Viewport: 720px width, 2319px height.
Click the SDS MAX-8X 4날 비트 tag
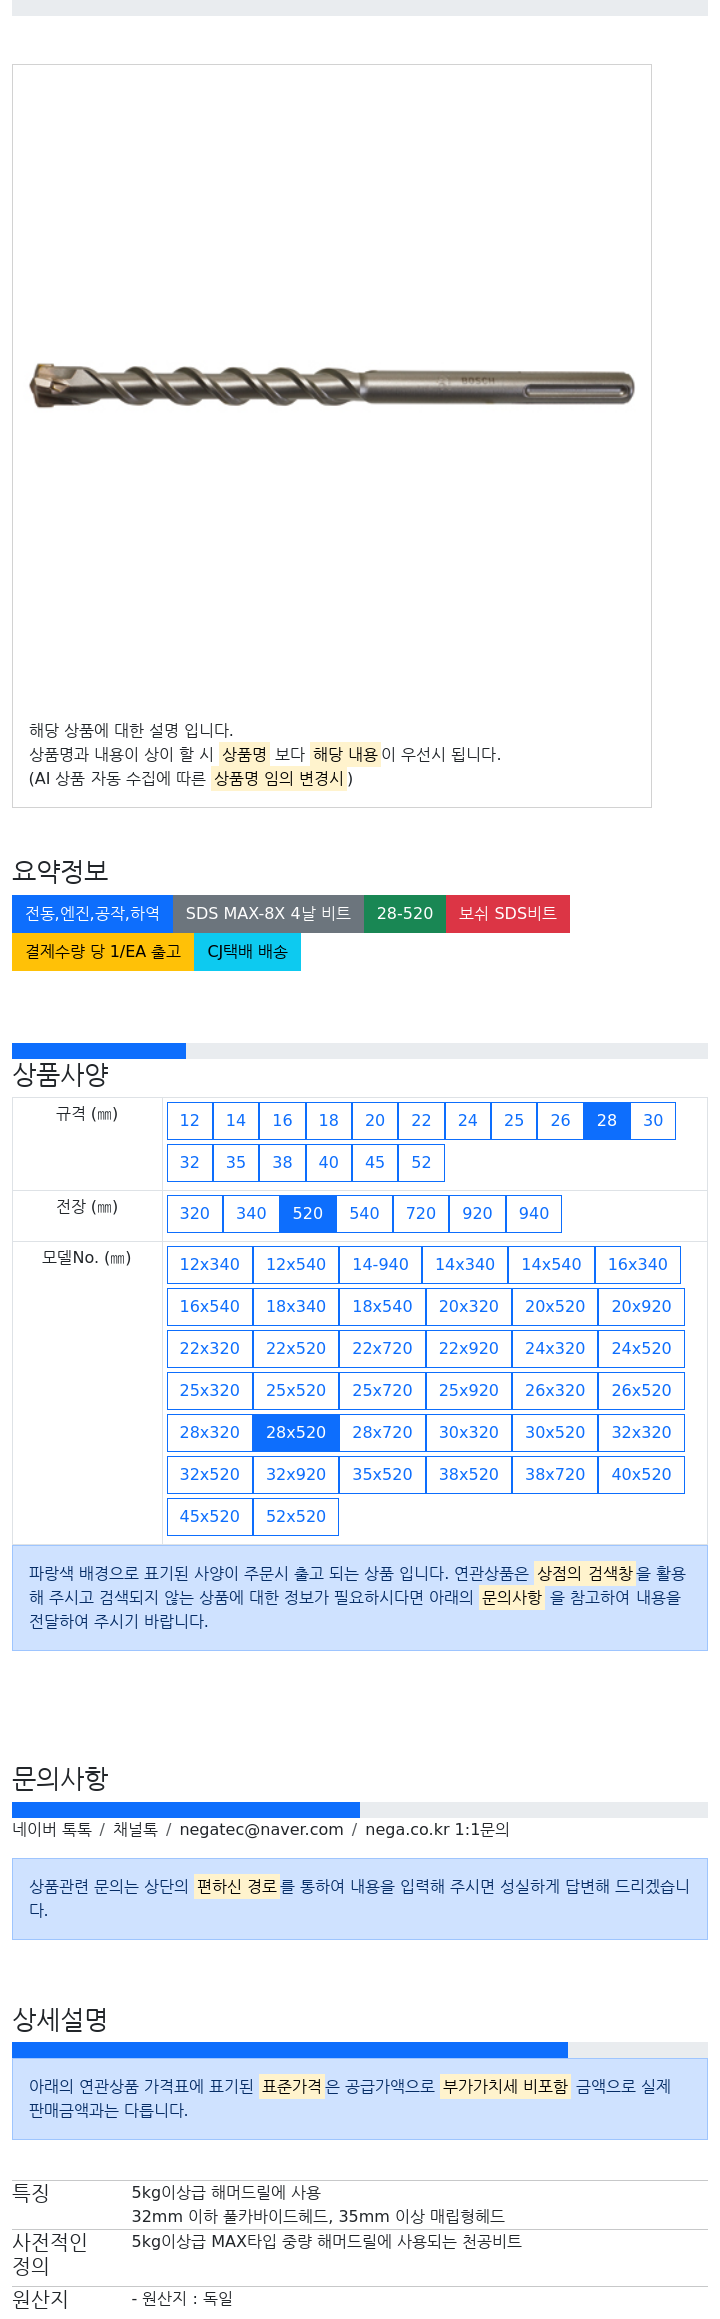click(x=268, y=913)
